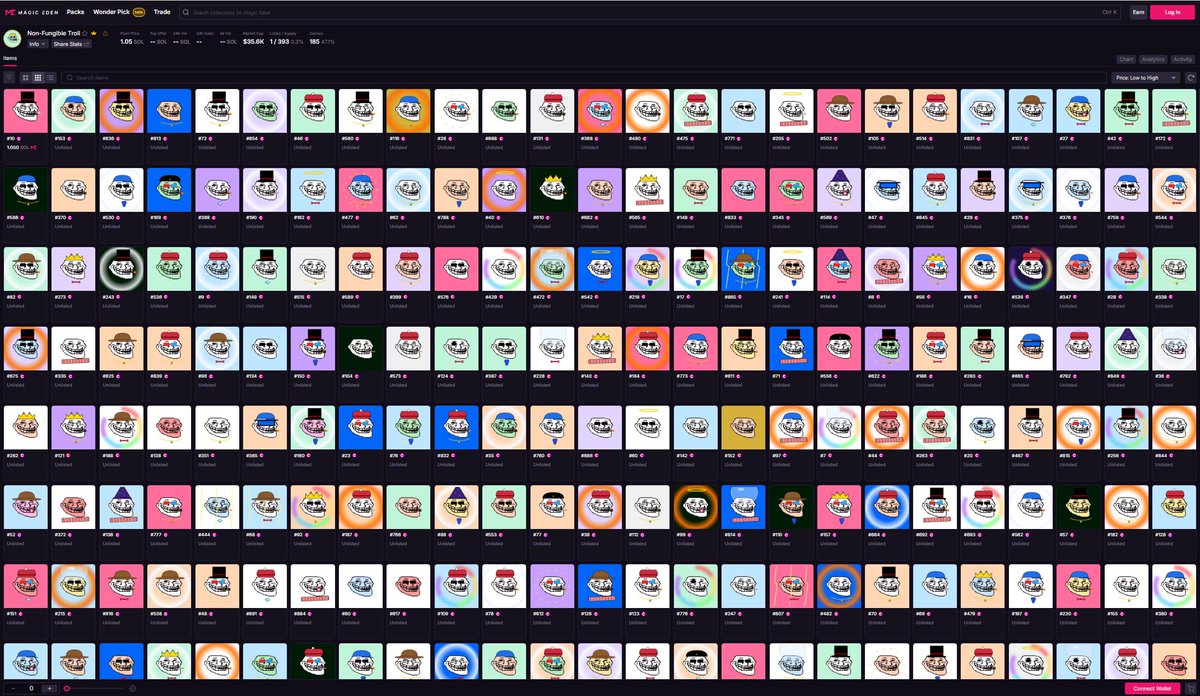Click the warning triangle icon near collection title
The width and height of the screenshot is (1200, 696).
coord(106,33)
